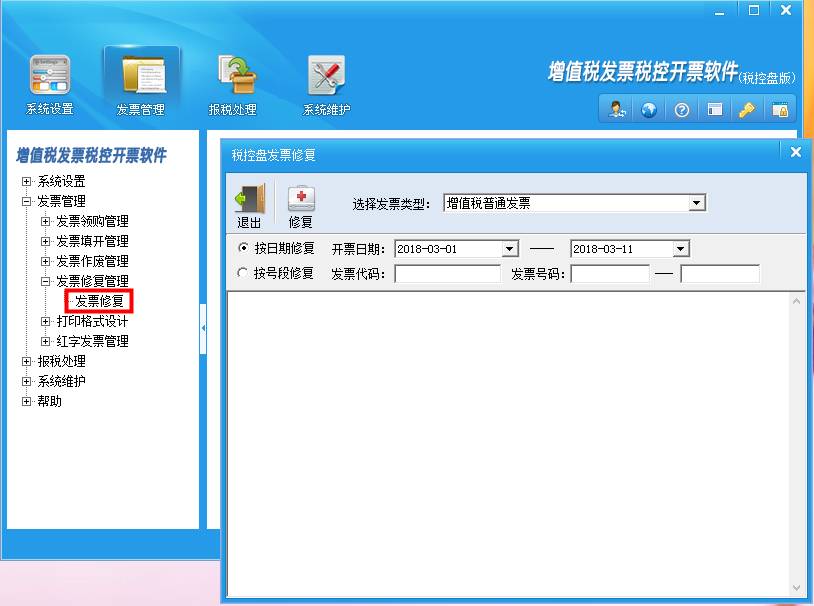Select 打印格式设计 tree label
Viewport: 814px width, 606px height.
coord(92,321)
